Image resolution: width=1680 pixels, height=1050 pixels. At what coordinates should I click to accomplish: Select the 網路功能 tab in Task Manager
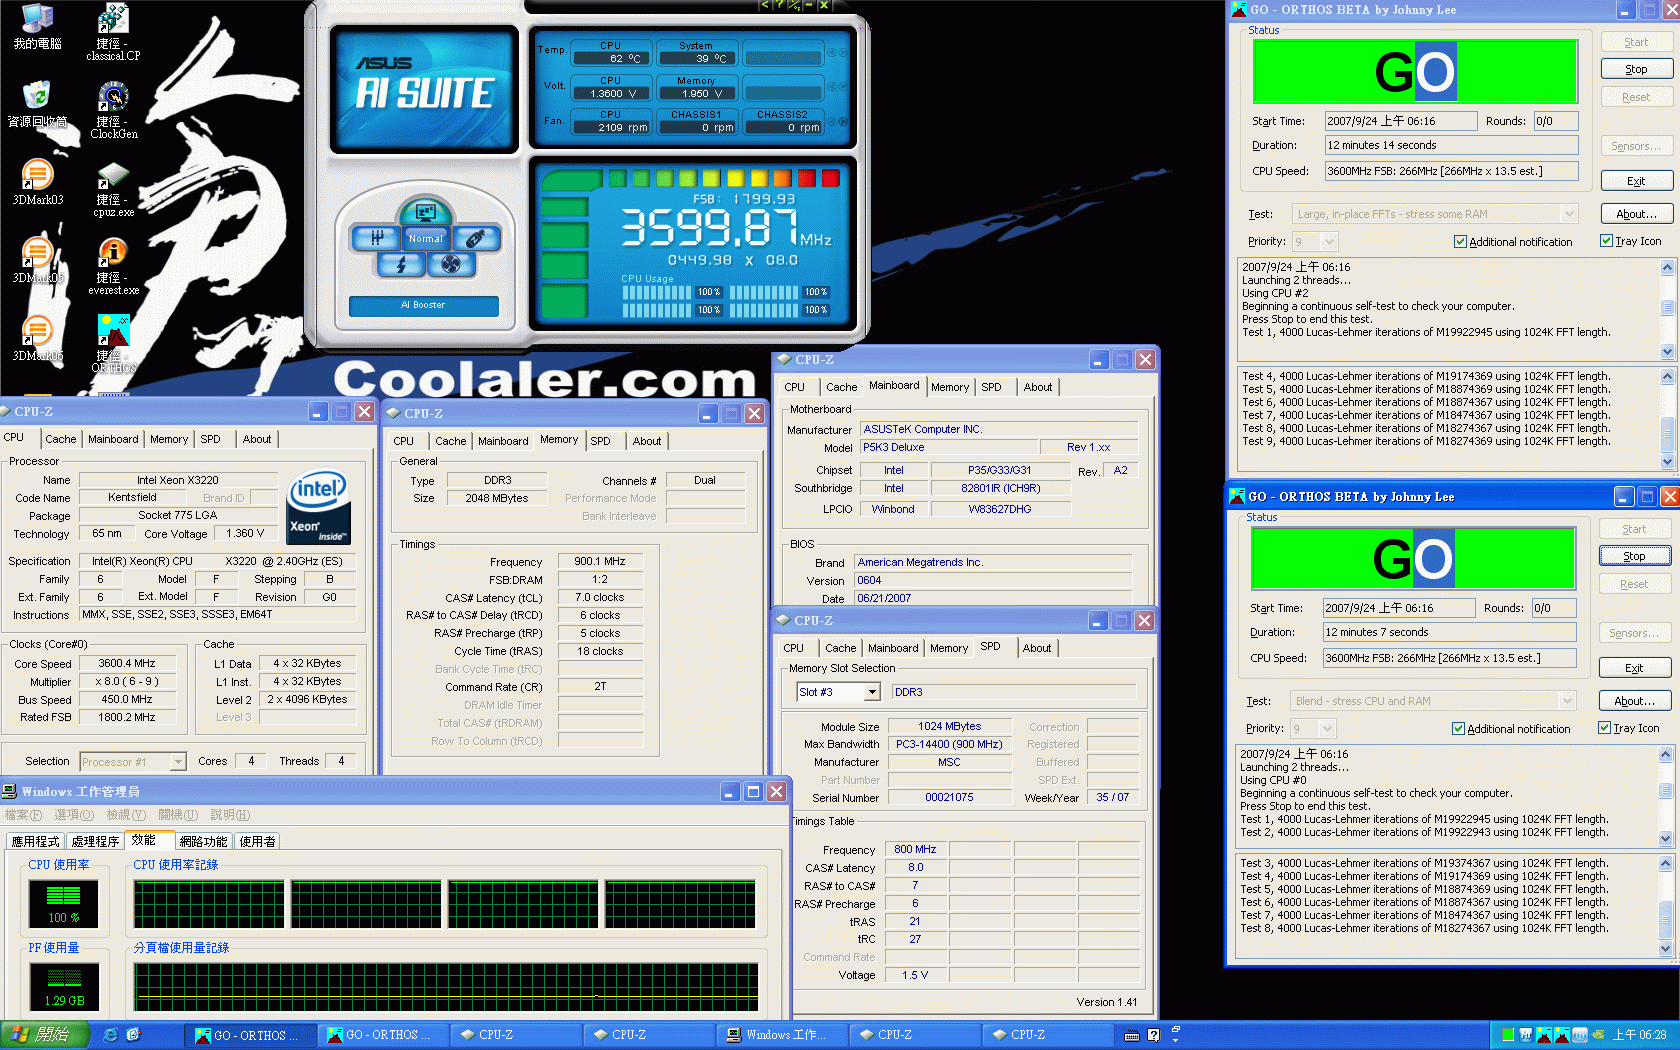click(204, 842)
